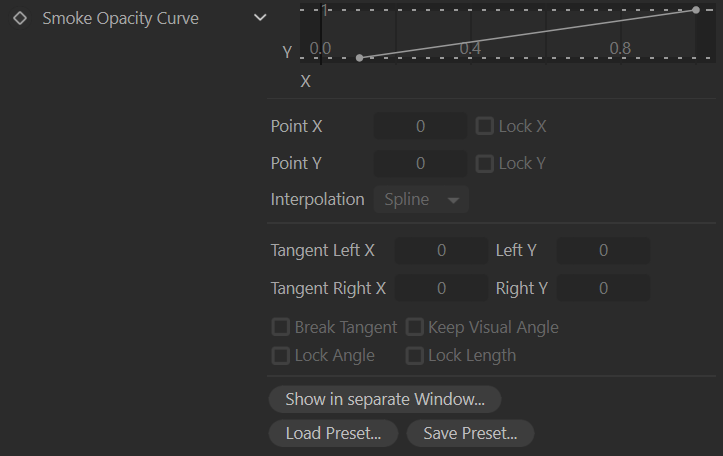Click the Point X value field
723x456 pixels.
(x=420, y=126)
